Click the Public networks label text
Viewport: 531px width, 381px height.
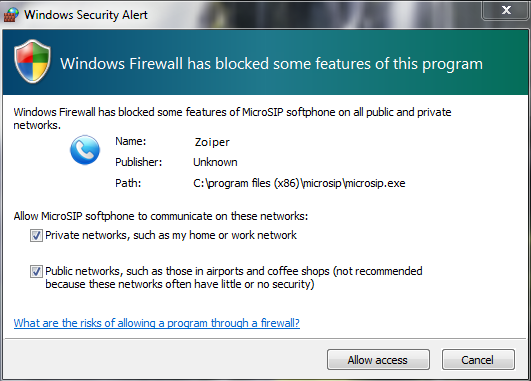(x=234, y=277)
